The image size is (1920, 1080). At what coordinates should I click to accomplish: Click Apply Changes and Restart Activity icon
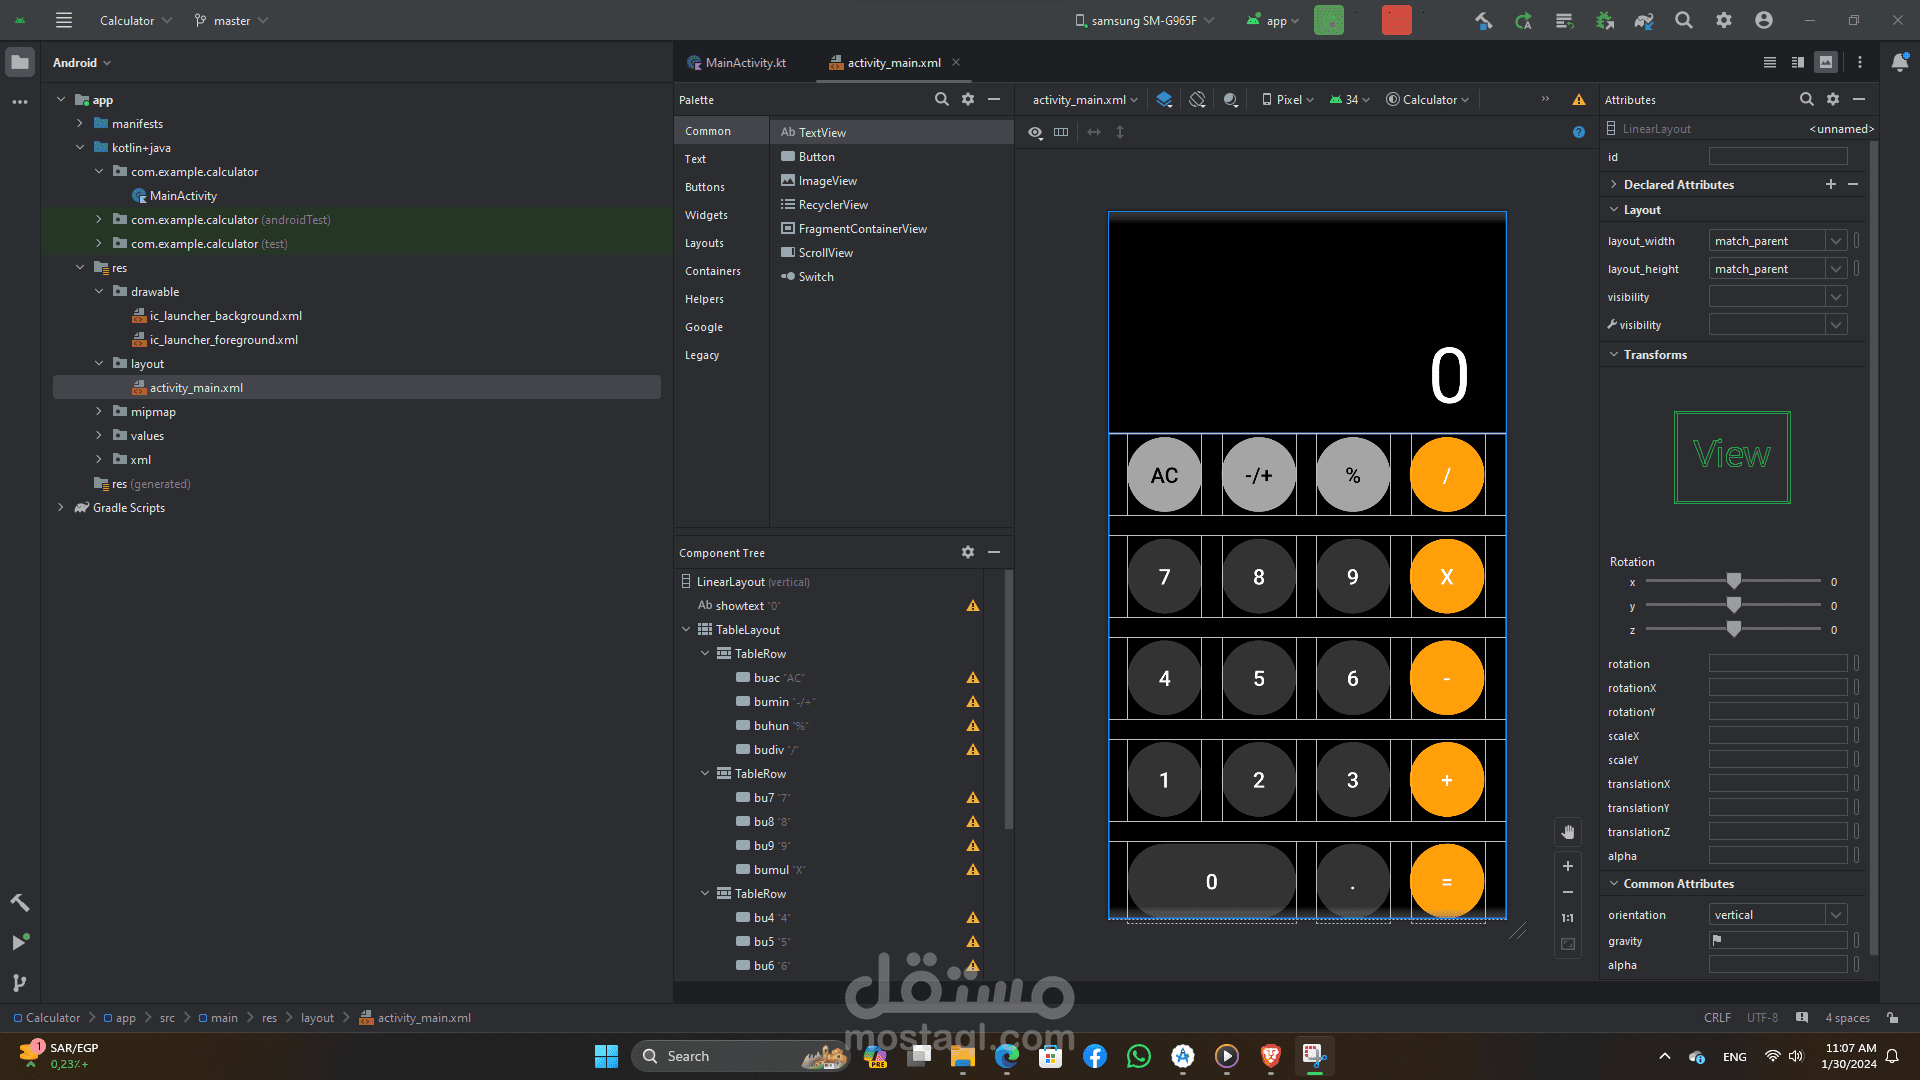click(x=1523, y=20)
